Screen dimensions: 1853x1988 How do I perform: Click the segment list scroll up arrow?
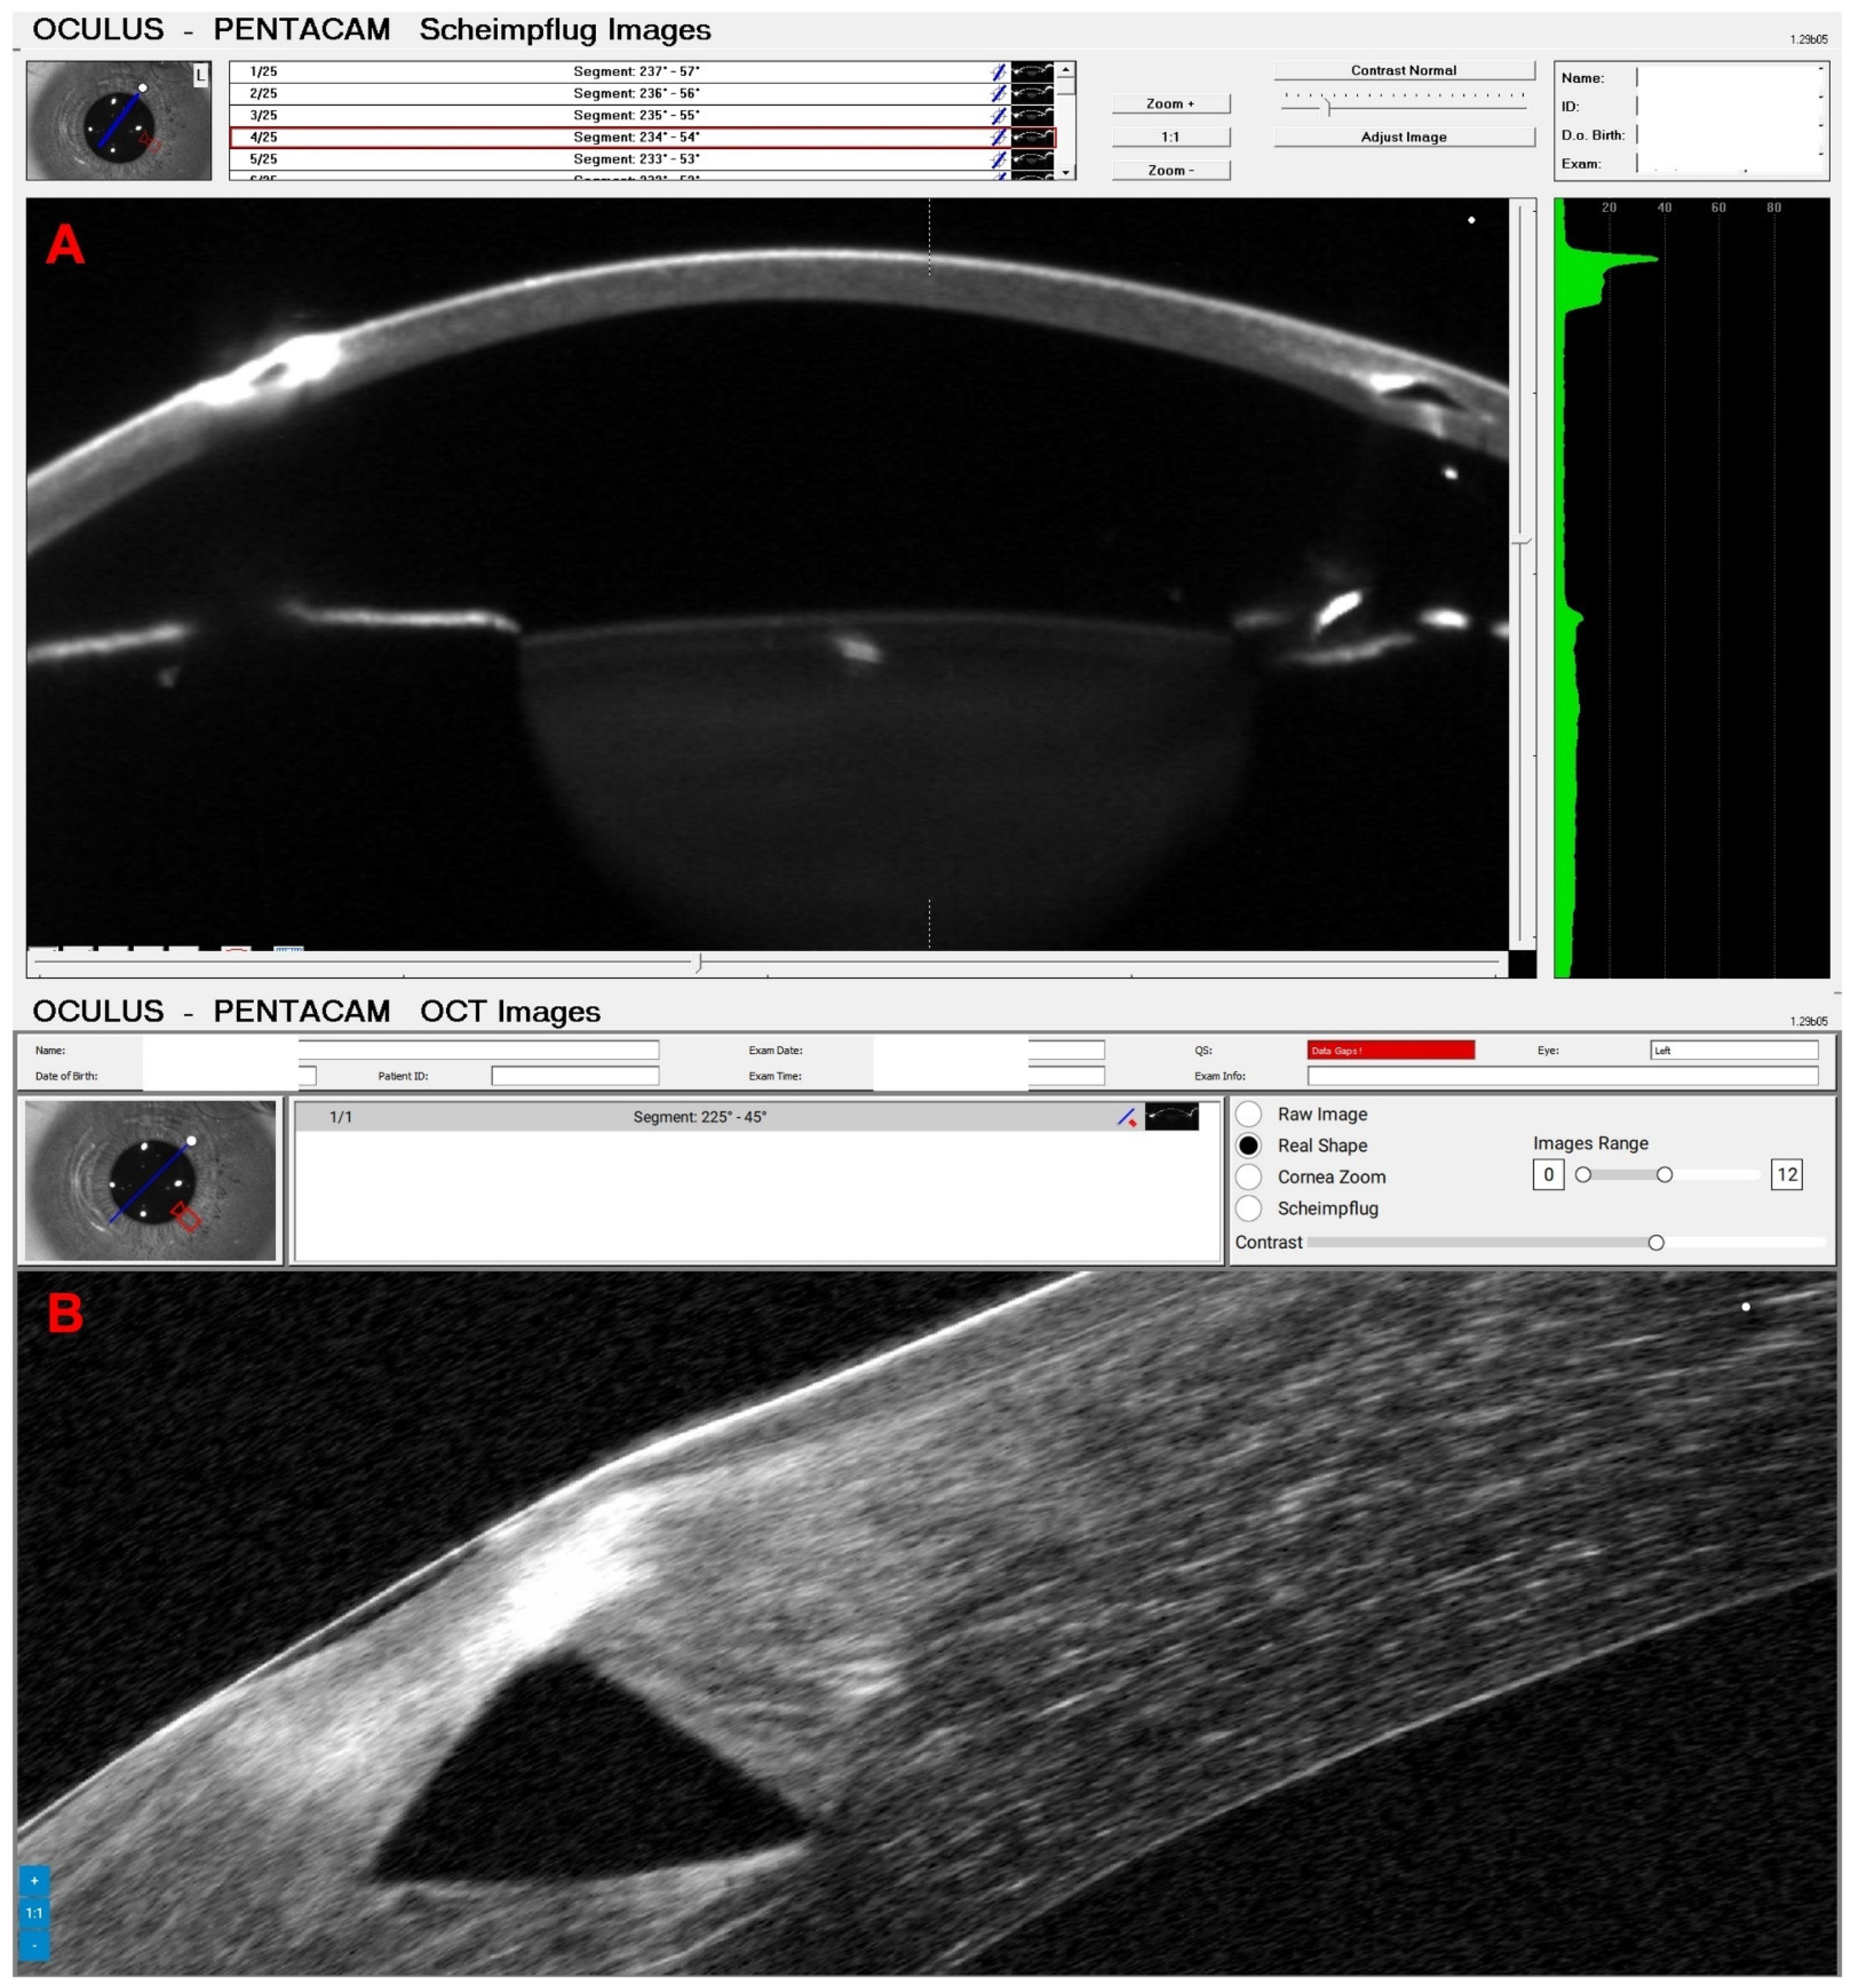click(1066, 70)
